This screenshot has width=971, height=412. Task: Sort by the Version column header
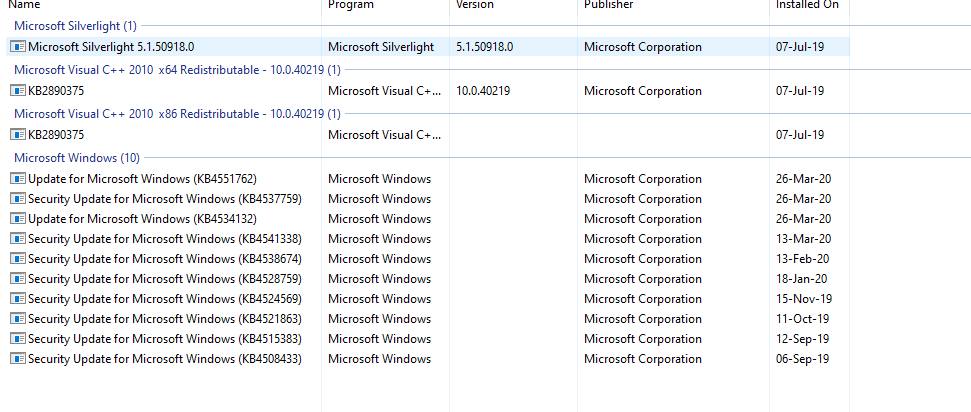click(x=474, y=4)
